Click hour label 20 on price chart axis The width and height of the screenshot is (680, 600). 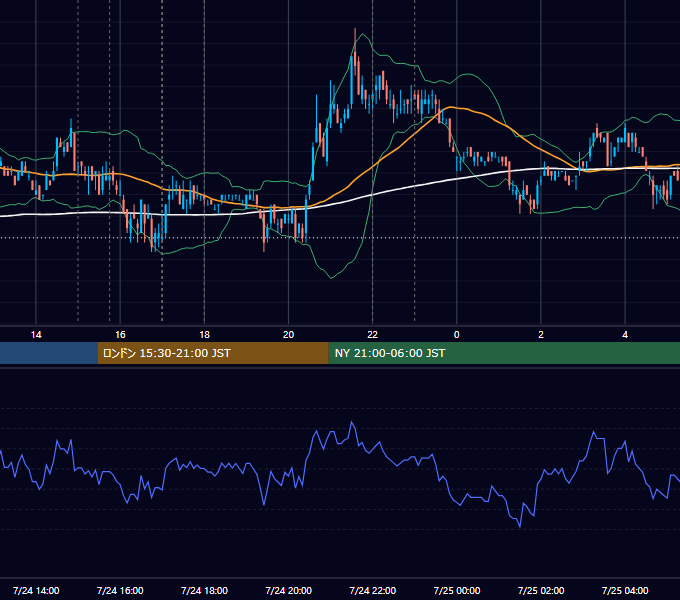pyautogui.click(x=288, y=335)
